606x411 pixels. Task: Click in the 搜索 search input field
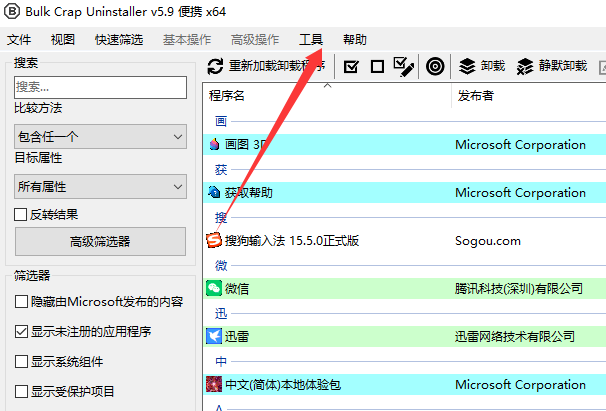tap(100, 87)
